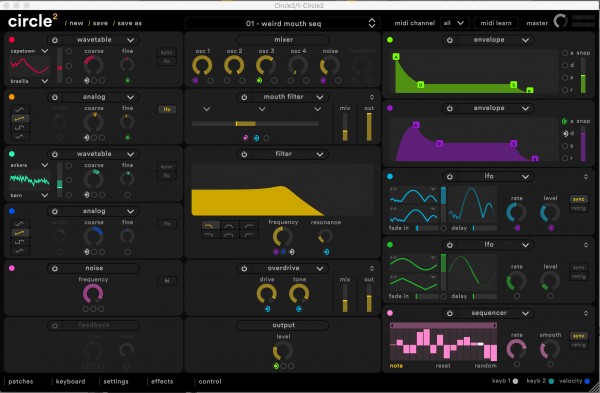Toggle power on blue lfo
The image size is (600, 393).
450,177
